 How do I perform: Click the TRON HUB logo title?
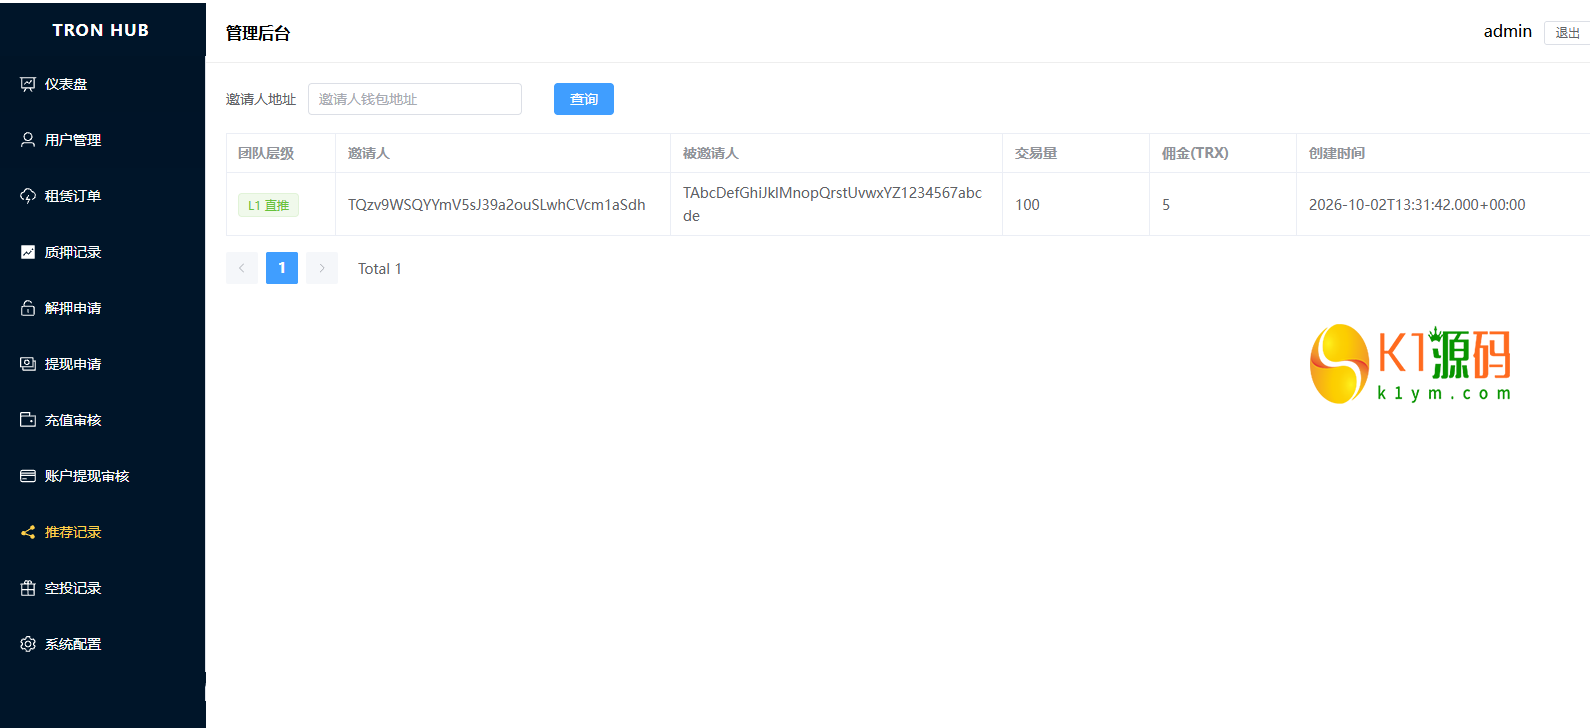[101, 30]
